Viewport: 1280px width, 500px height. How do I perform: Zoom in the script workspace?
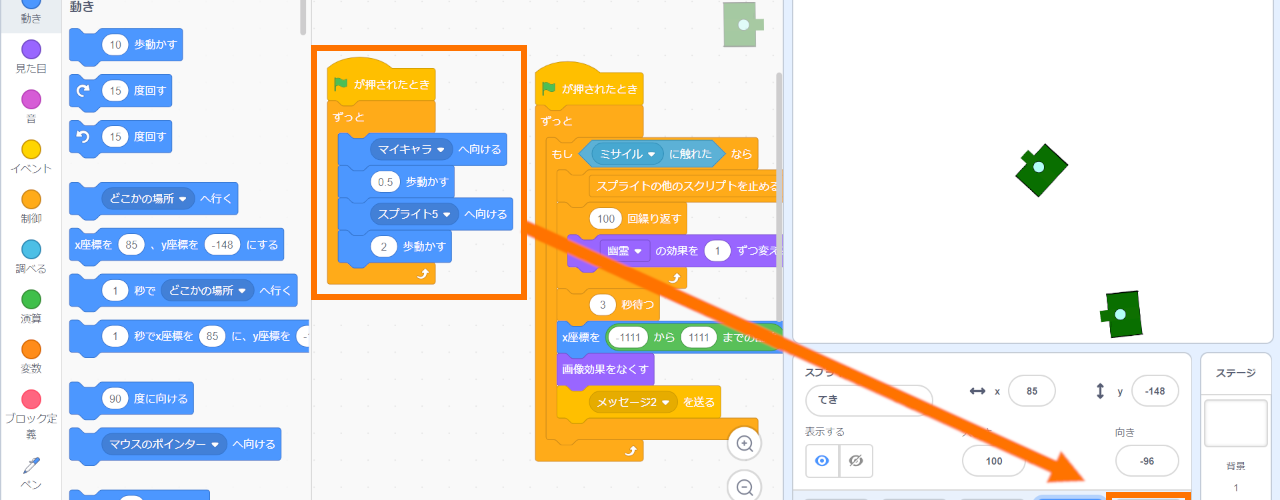coord(744,443)
